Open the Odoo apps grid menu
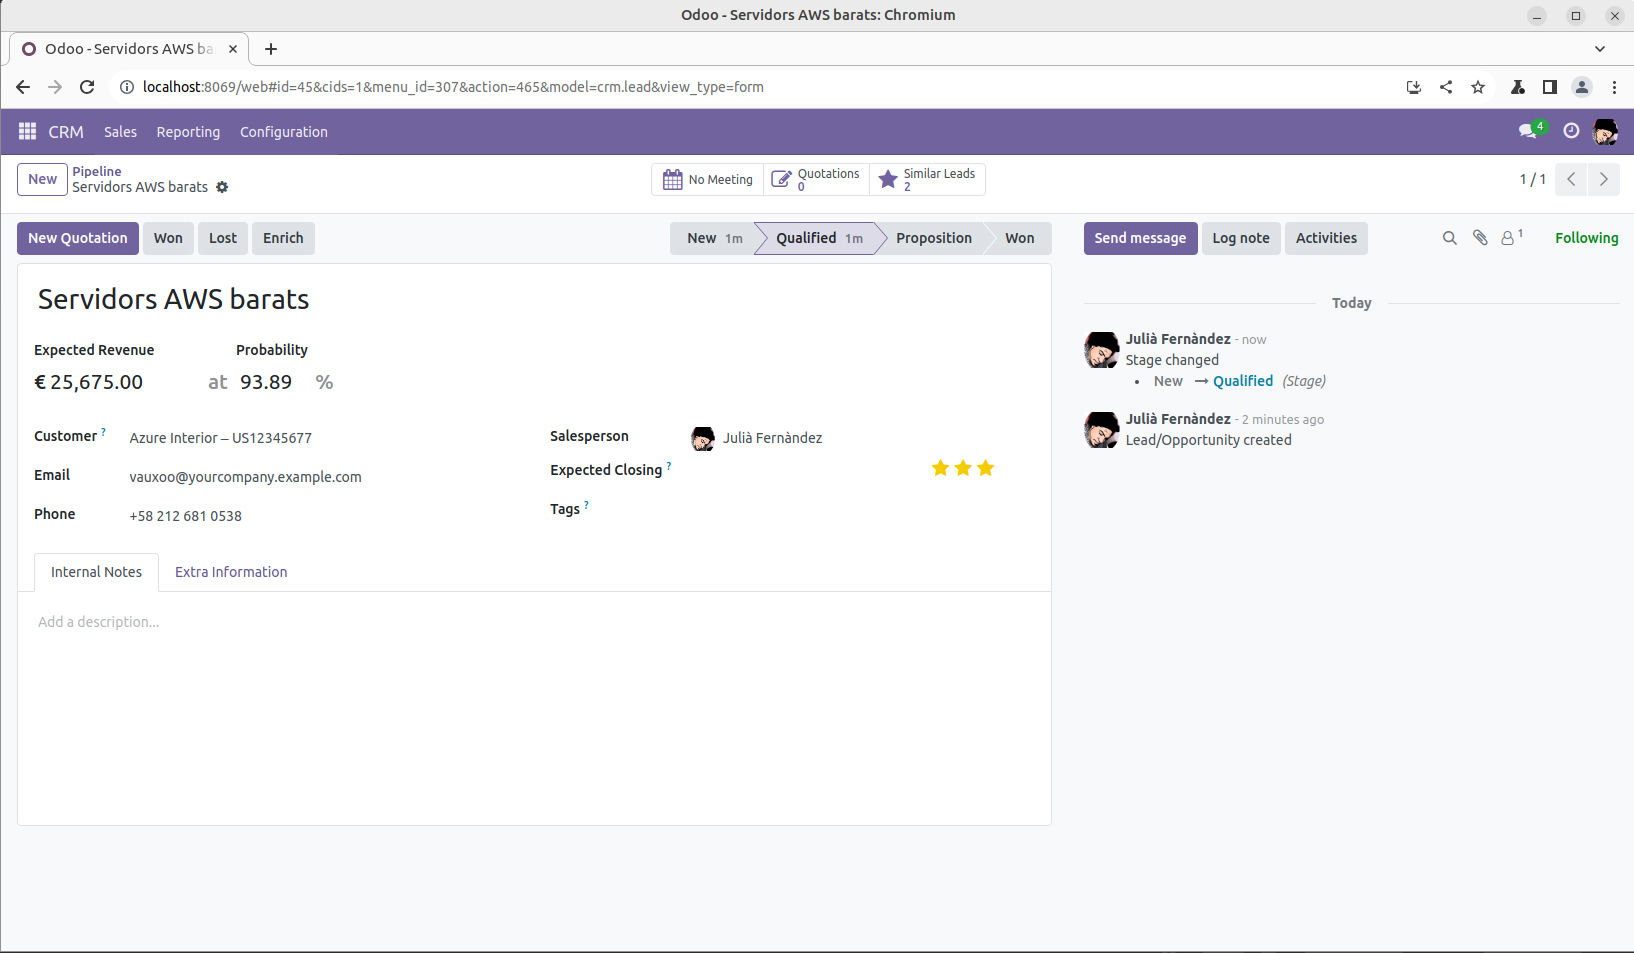 (27, 132)
